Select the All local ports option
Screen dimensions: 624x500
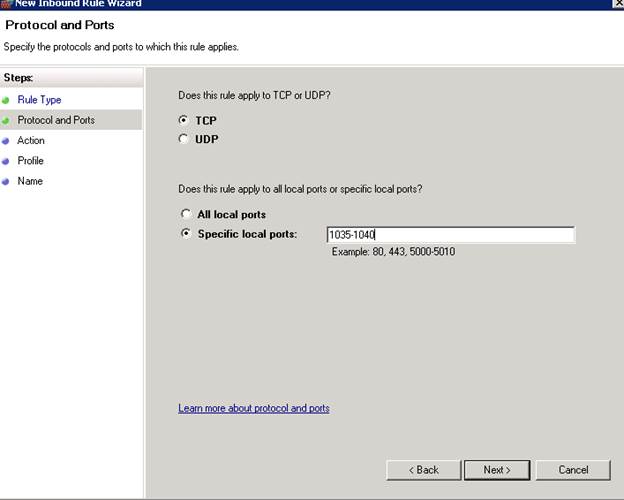pyautogui.click(x=186, y=214)
